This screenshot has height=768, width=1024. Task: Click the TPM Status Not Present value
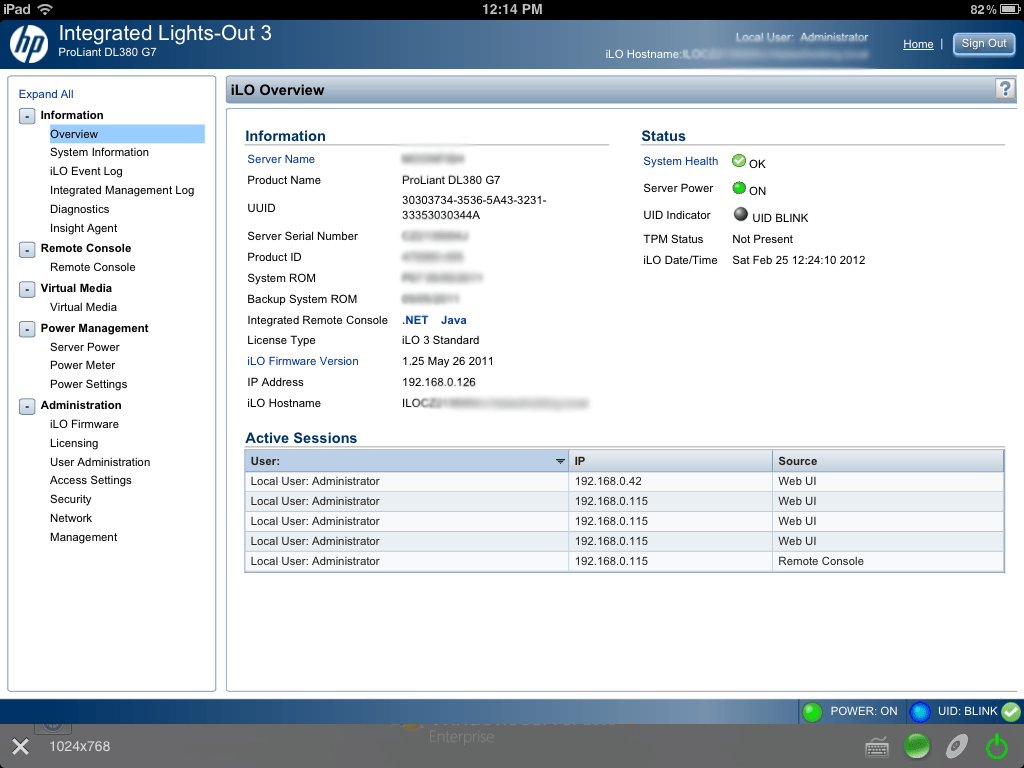762,239
